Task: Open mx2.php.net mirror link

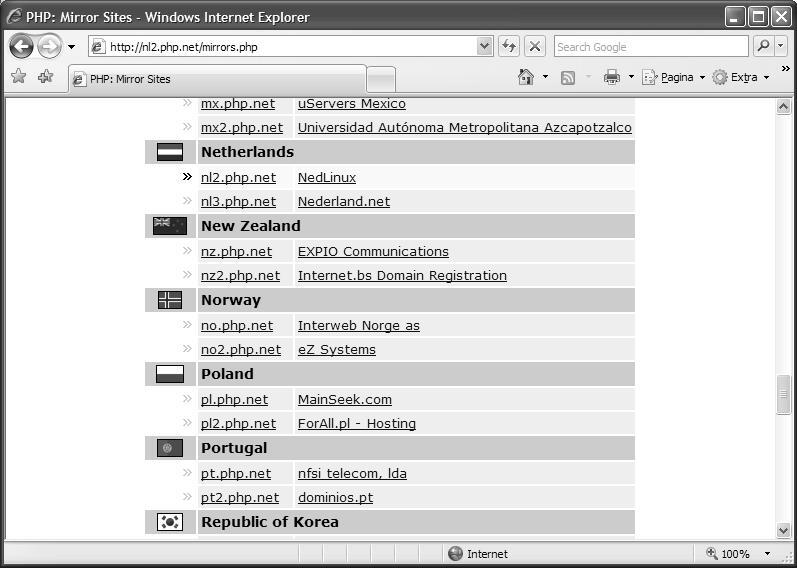Action: pos(242,128)
